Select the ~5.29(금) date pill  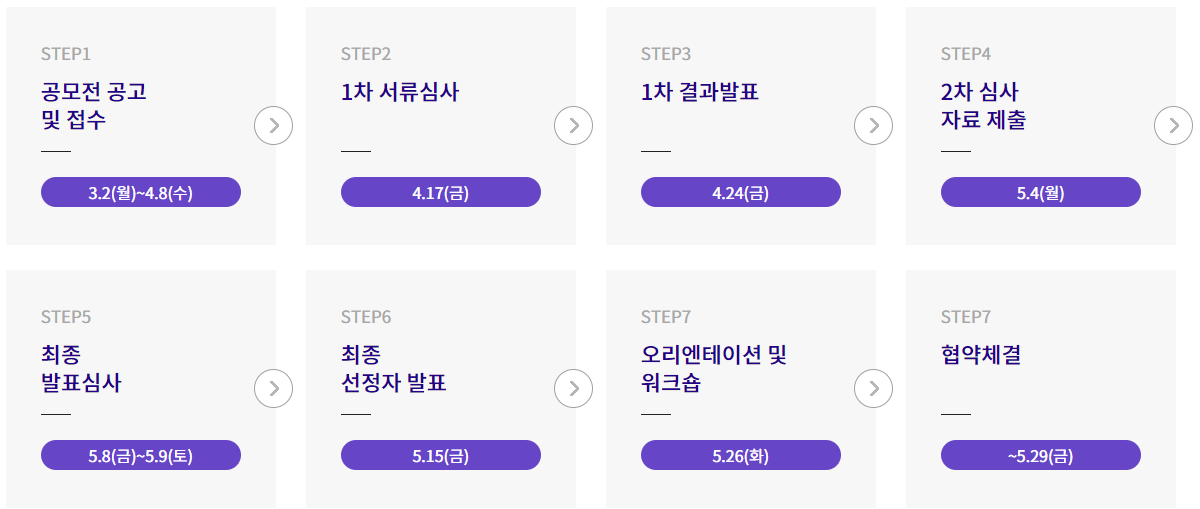1041,455
